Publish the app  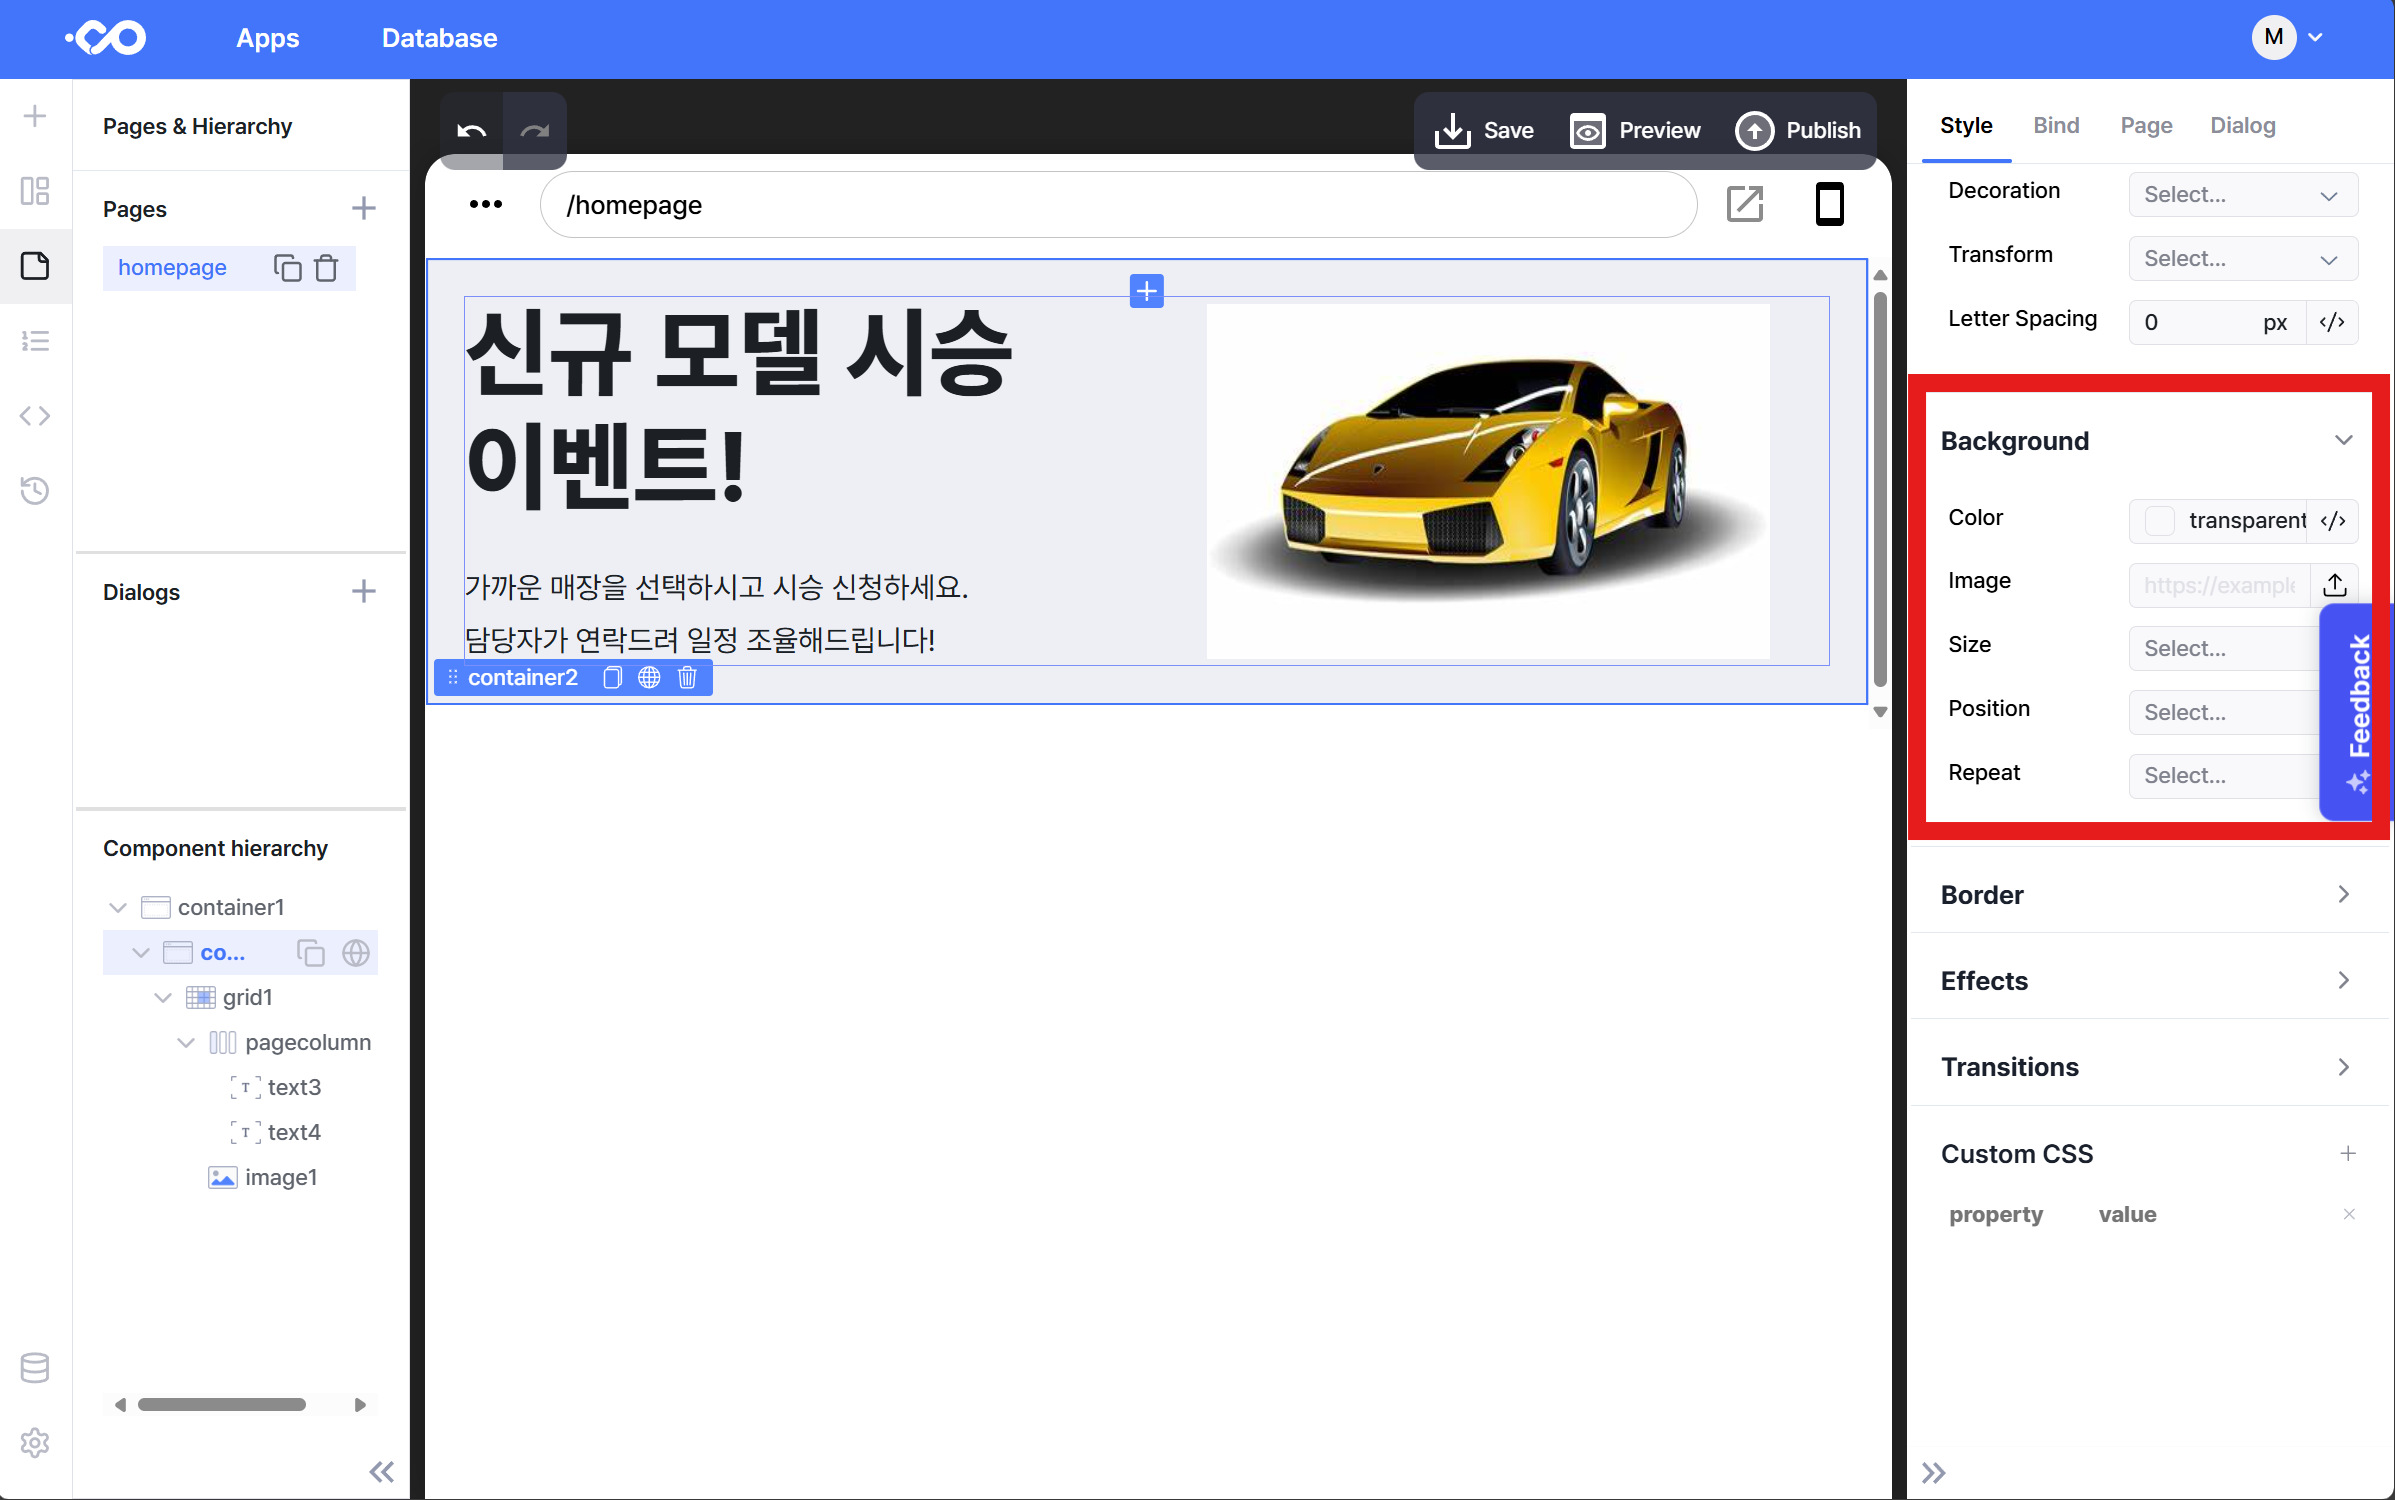1798,130
